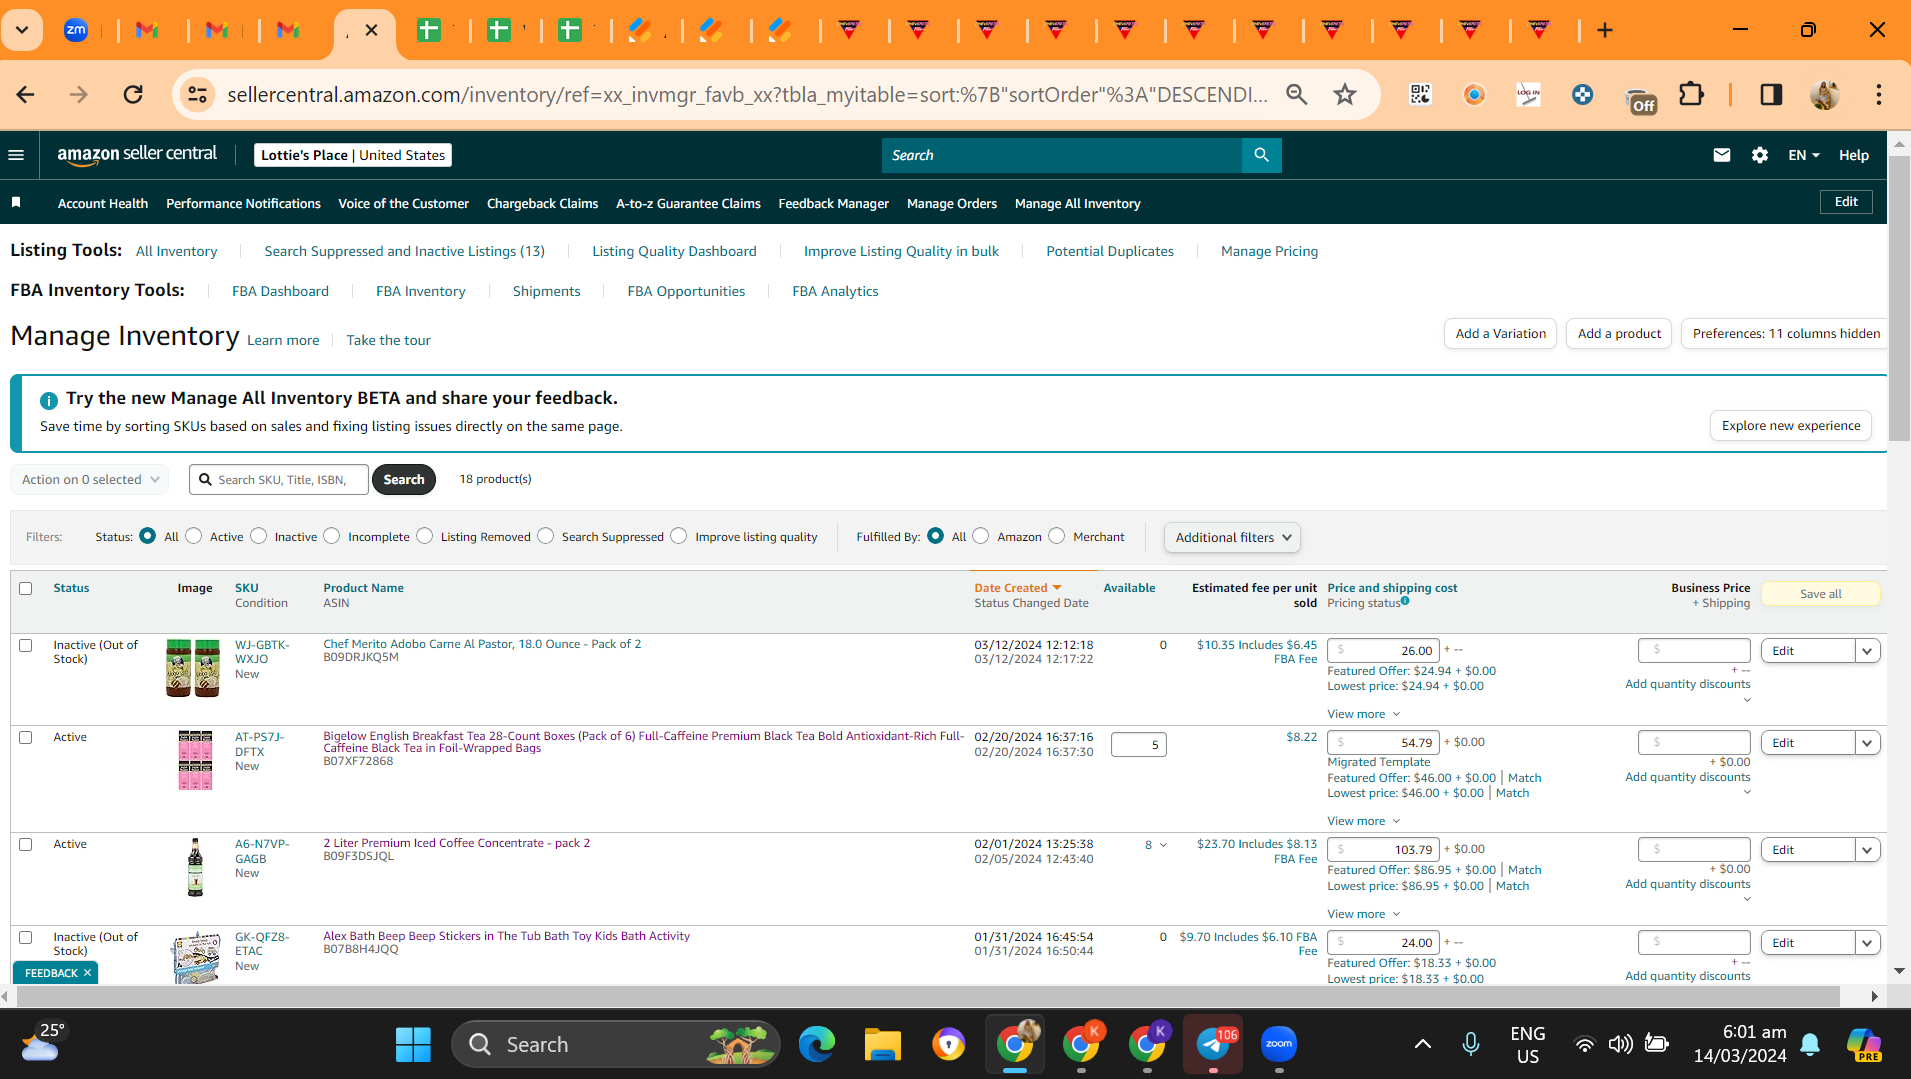Click the Chrome profile avatar
Viewport: 1911px width, 1079px height.
(x=1825, y=94)
